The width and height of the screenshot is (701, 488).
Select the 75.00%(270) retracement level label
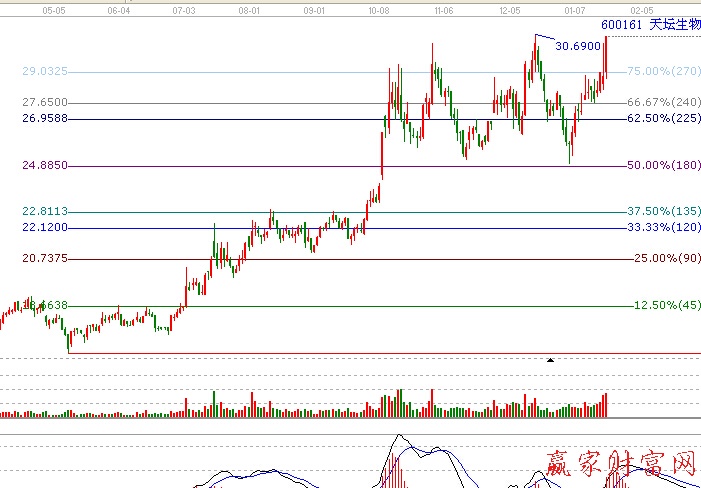[663, 72]
